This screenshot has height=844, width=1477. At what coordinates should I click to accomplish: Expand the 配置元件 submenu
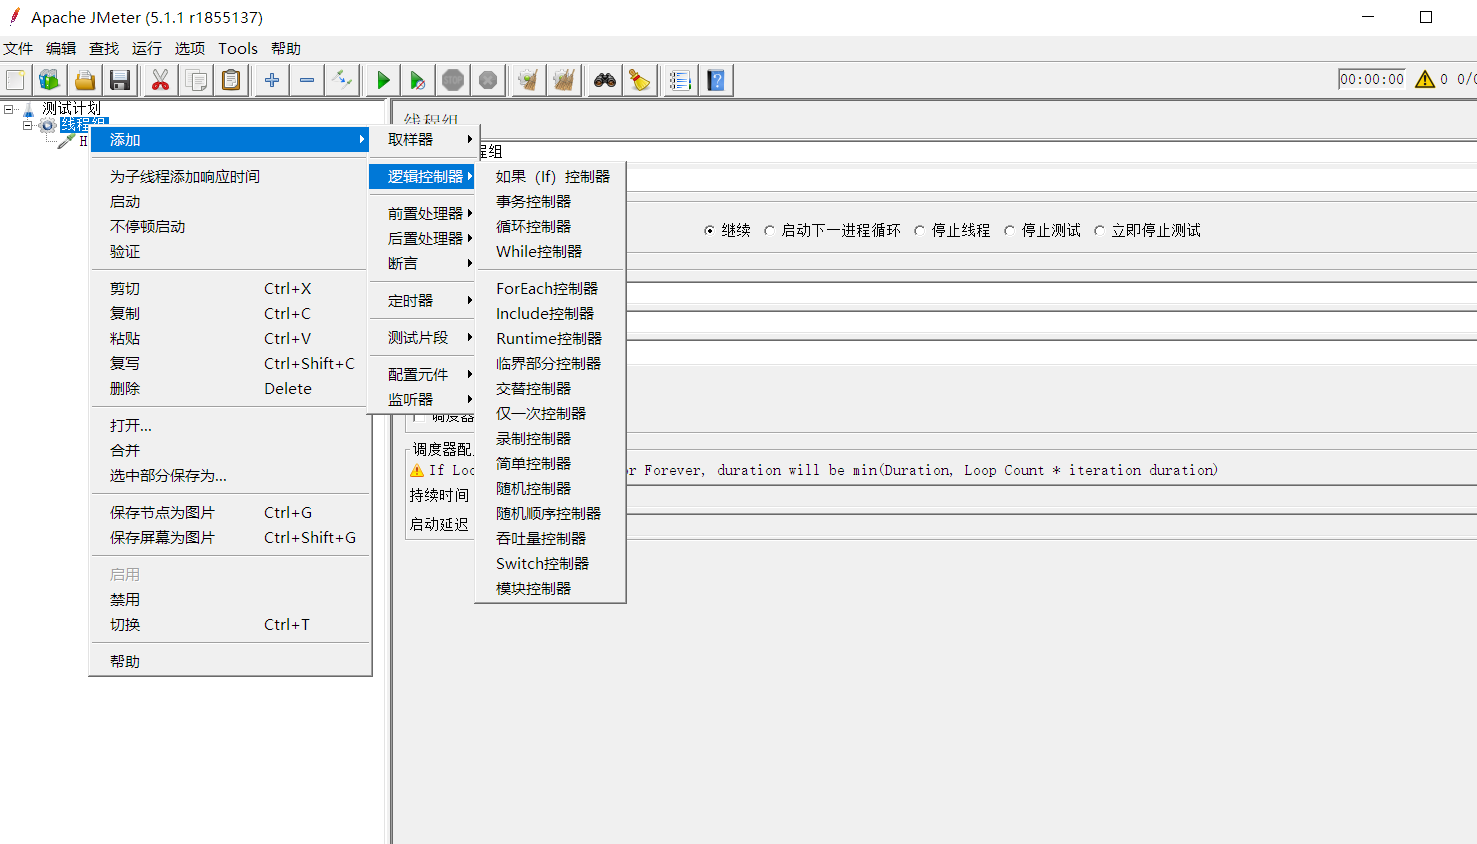coord(424,374)
